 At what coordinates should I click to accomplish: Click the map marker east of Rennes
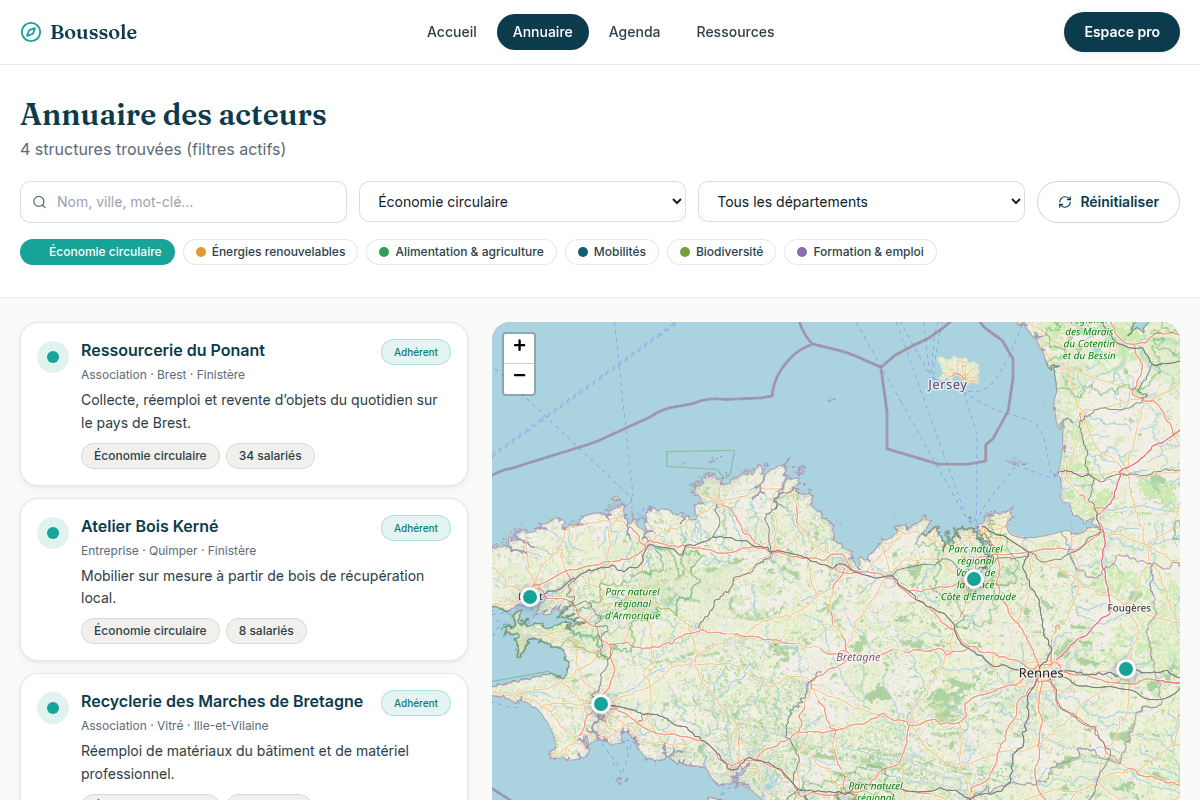(1126, 669)
